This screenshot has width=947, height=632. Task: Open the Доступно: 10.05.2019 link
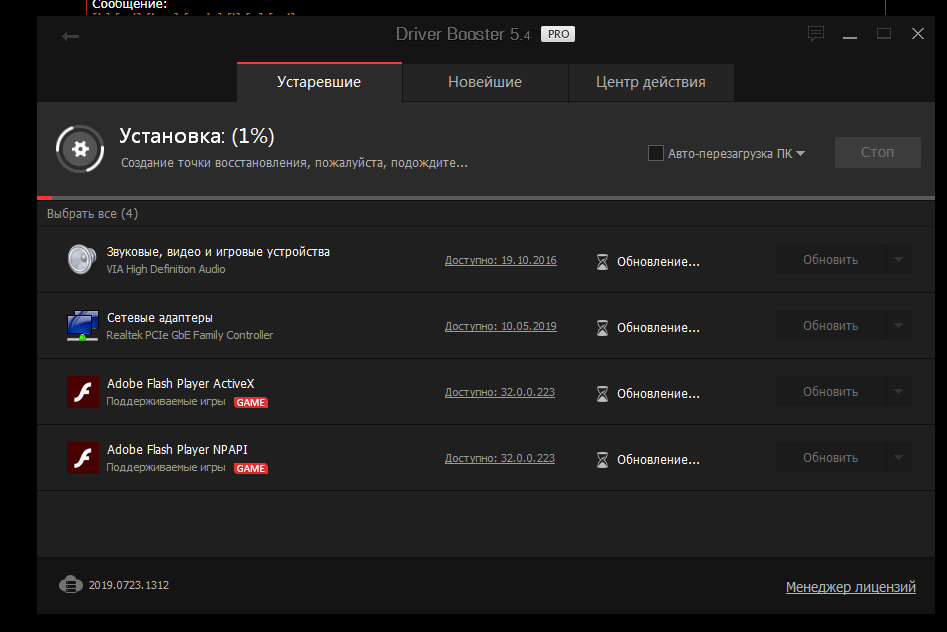point(501,326)
